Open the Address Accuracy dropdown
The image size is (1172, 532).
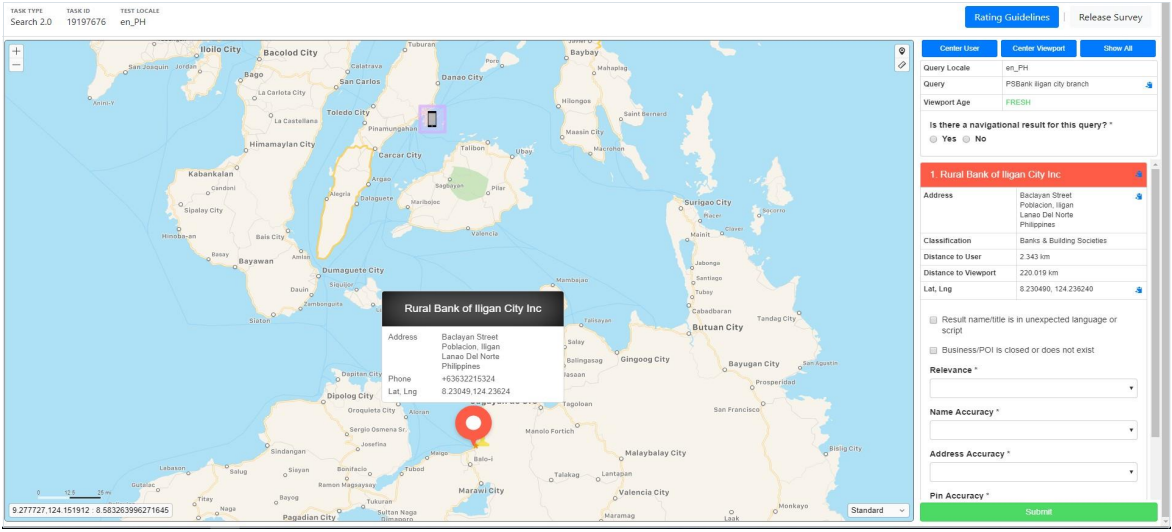[x=1034, y=471]
